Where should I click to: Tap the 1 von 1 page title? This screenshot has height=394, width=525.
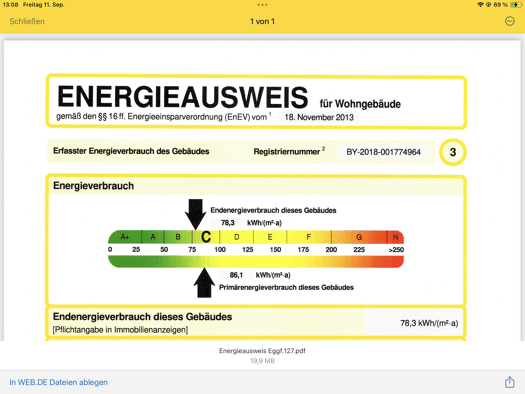click(x=262, y=21)
